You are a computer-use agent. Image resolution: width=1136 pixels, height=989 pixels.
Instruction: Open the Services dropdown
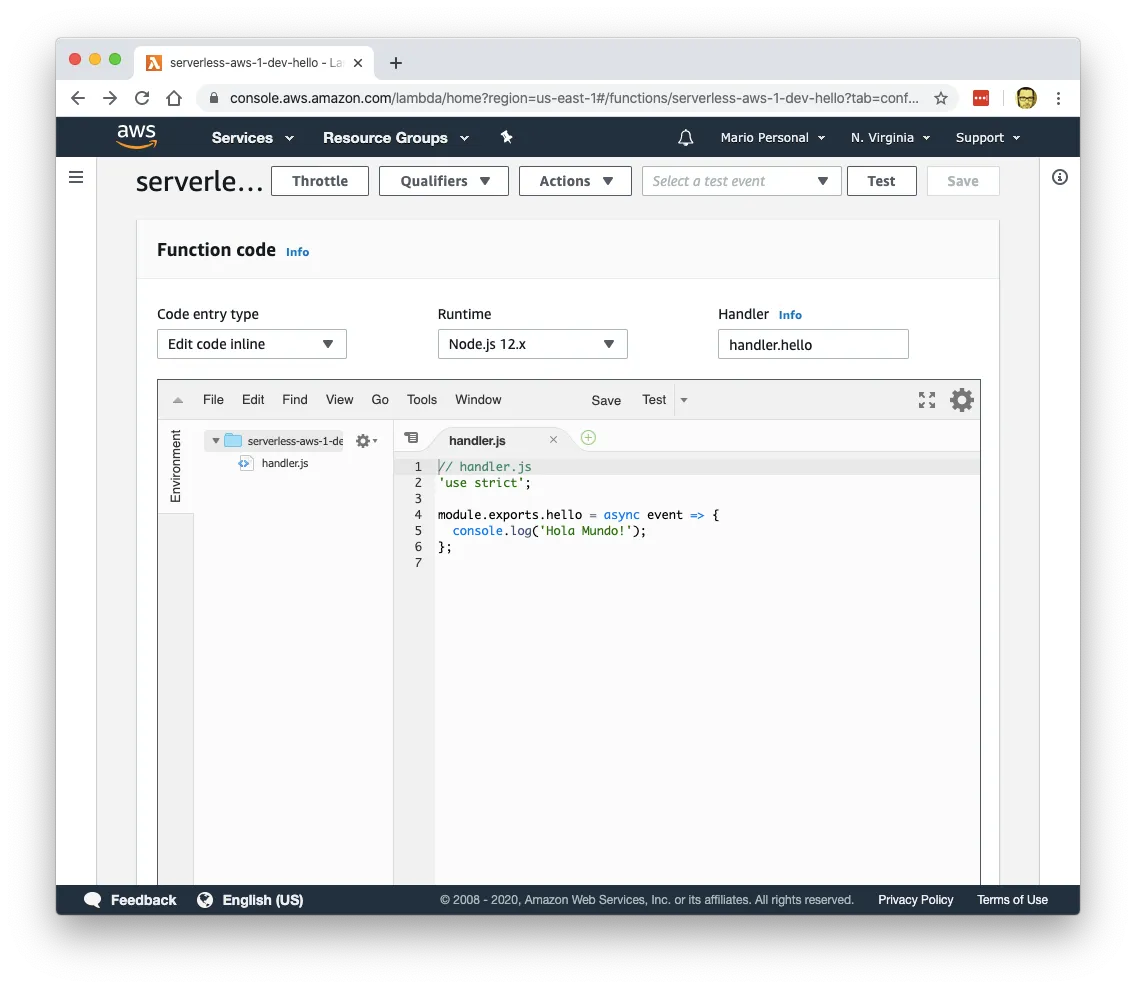click(252, 138)
